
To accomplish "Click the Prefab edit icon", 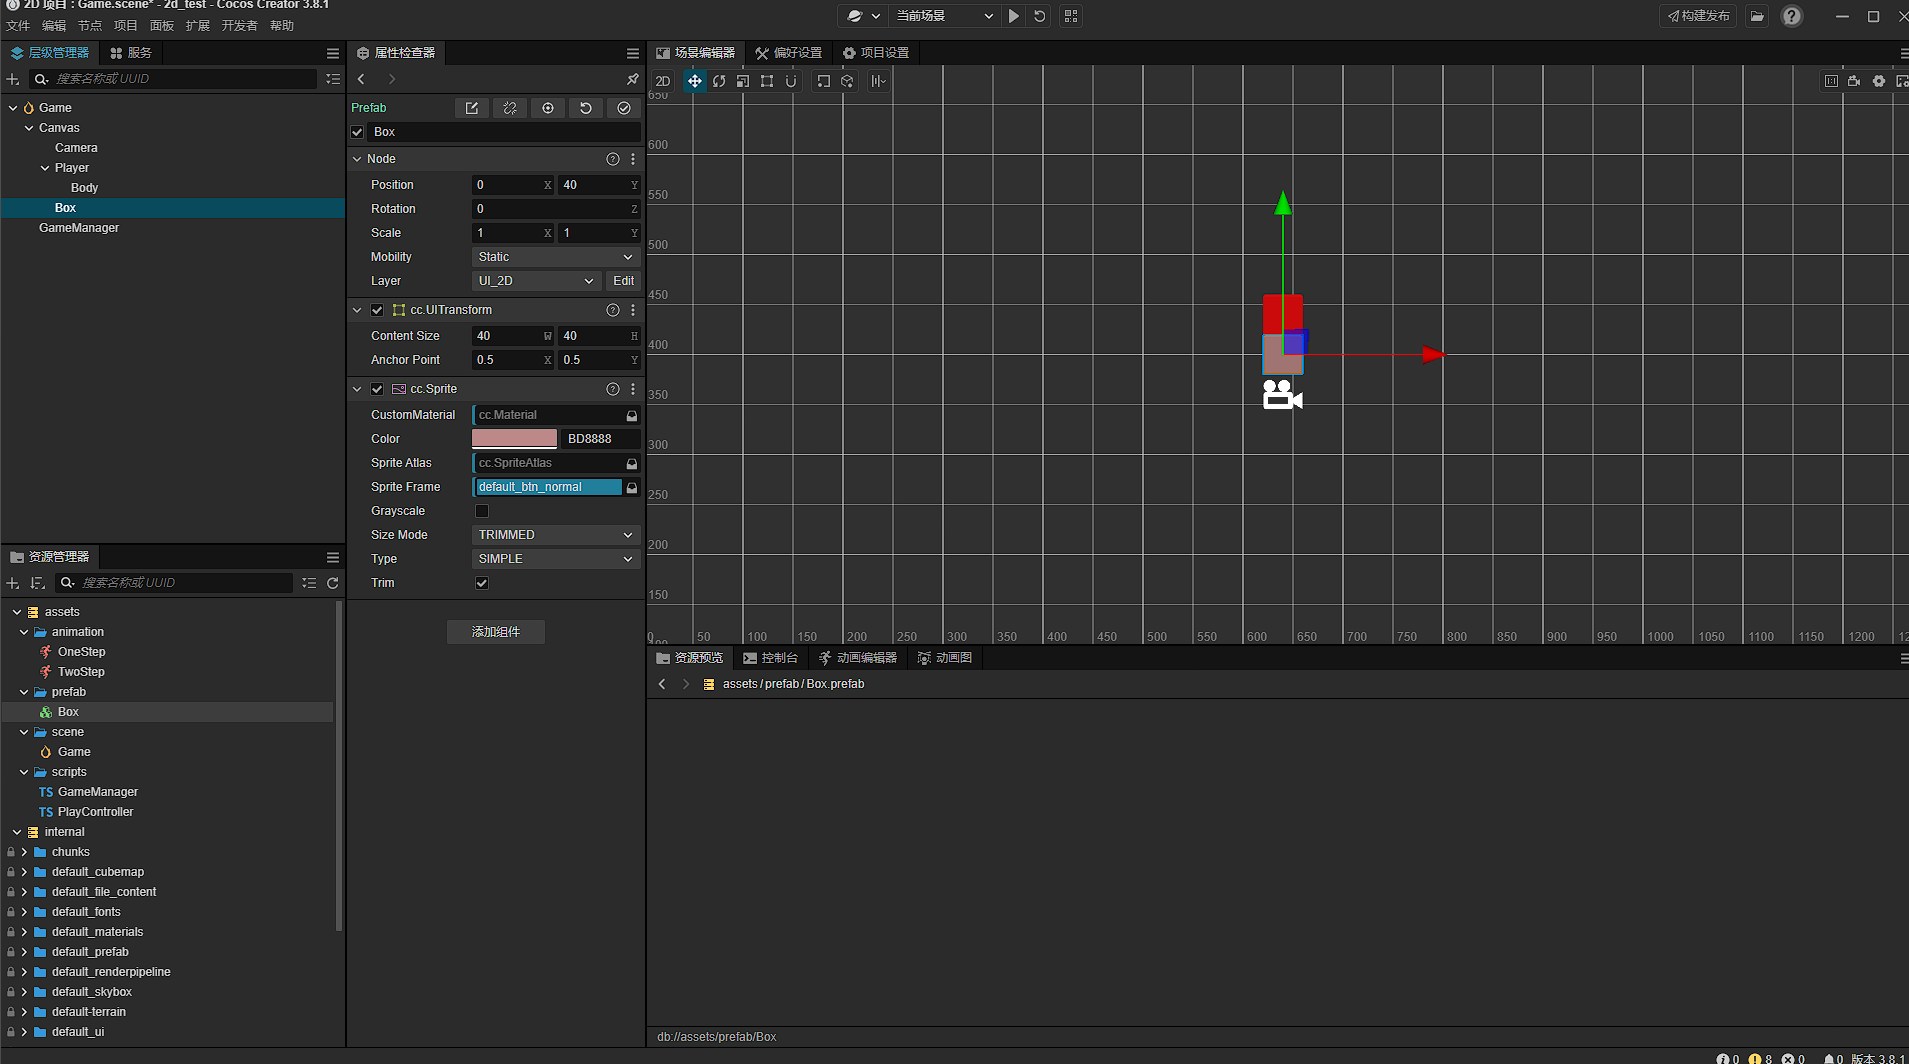I will (x=472, y=108).
